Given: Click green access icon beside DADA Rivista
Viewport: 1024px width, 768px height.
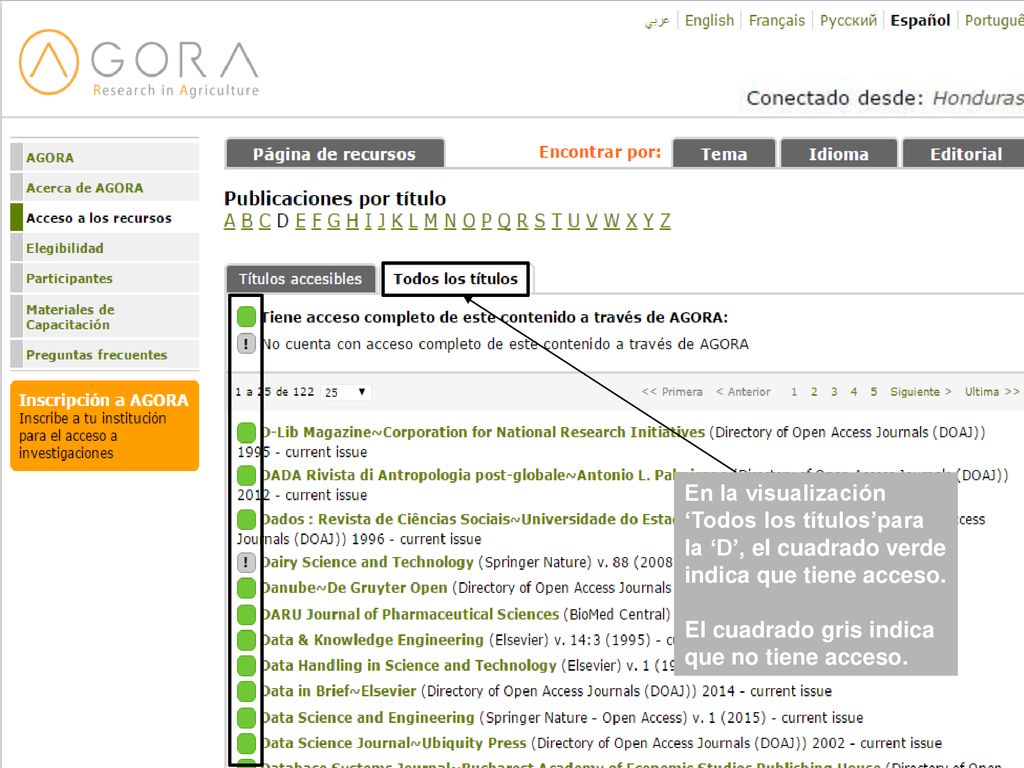Looking at the screenshot, I should (246, 475).
